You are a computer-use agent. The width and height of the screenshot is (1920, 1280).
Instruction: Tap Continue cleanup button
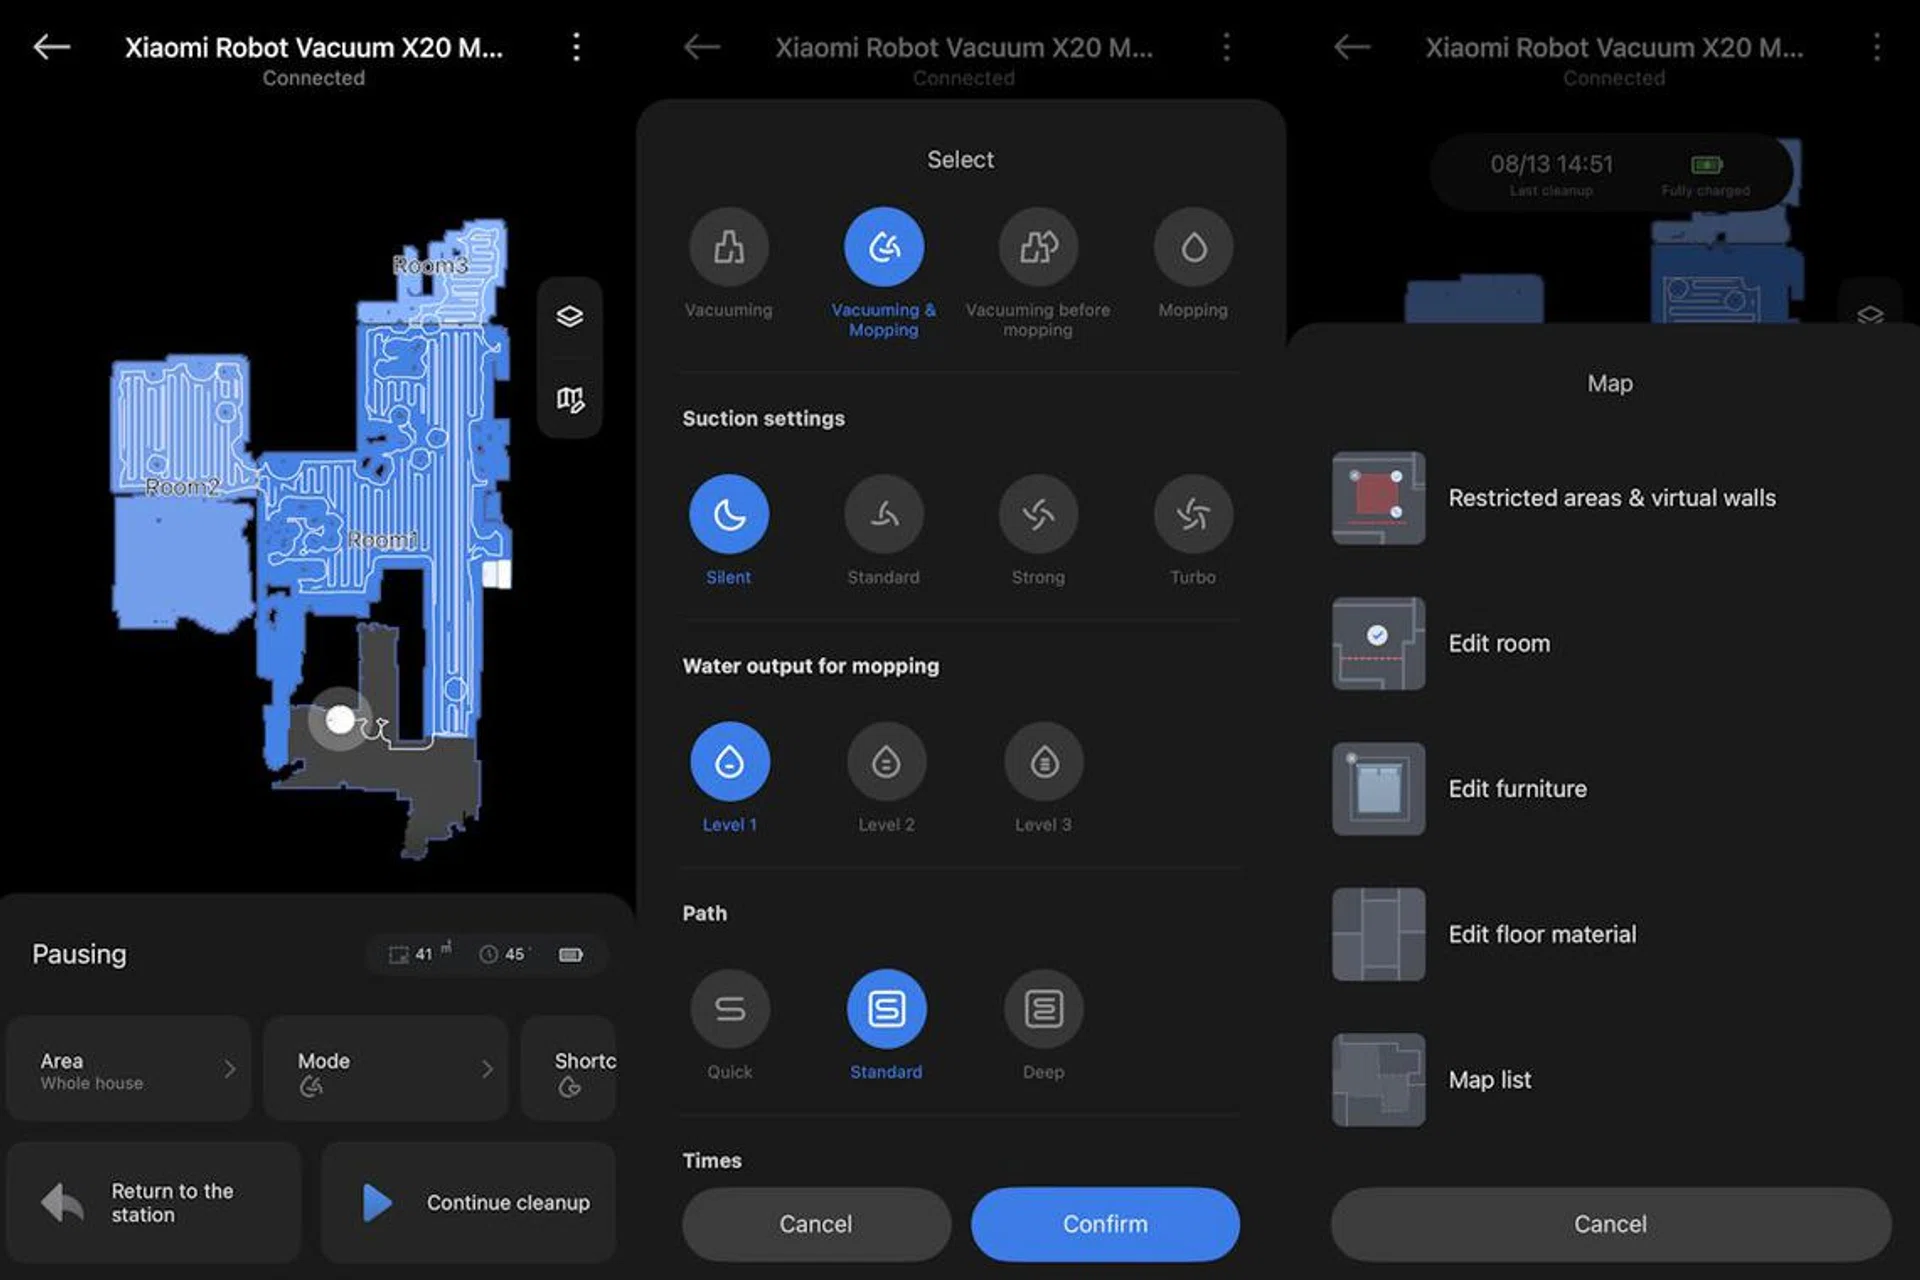[468, 1203]
